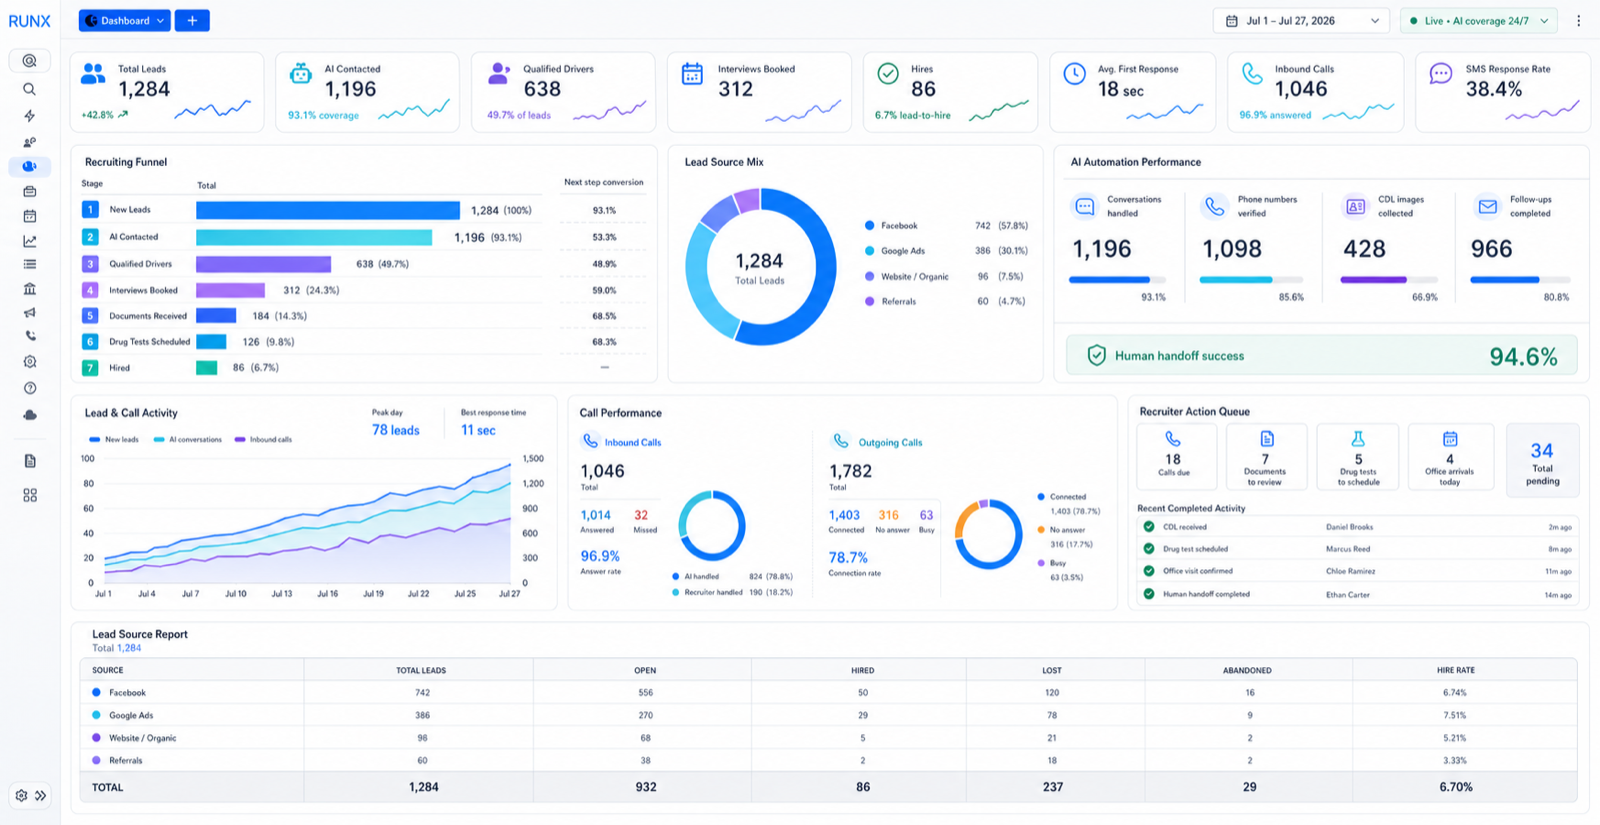The image size is (1600, 825).
Task: Open the megaphone icon in the sidebar
Action: point(30,312)
